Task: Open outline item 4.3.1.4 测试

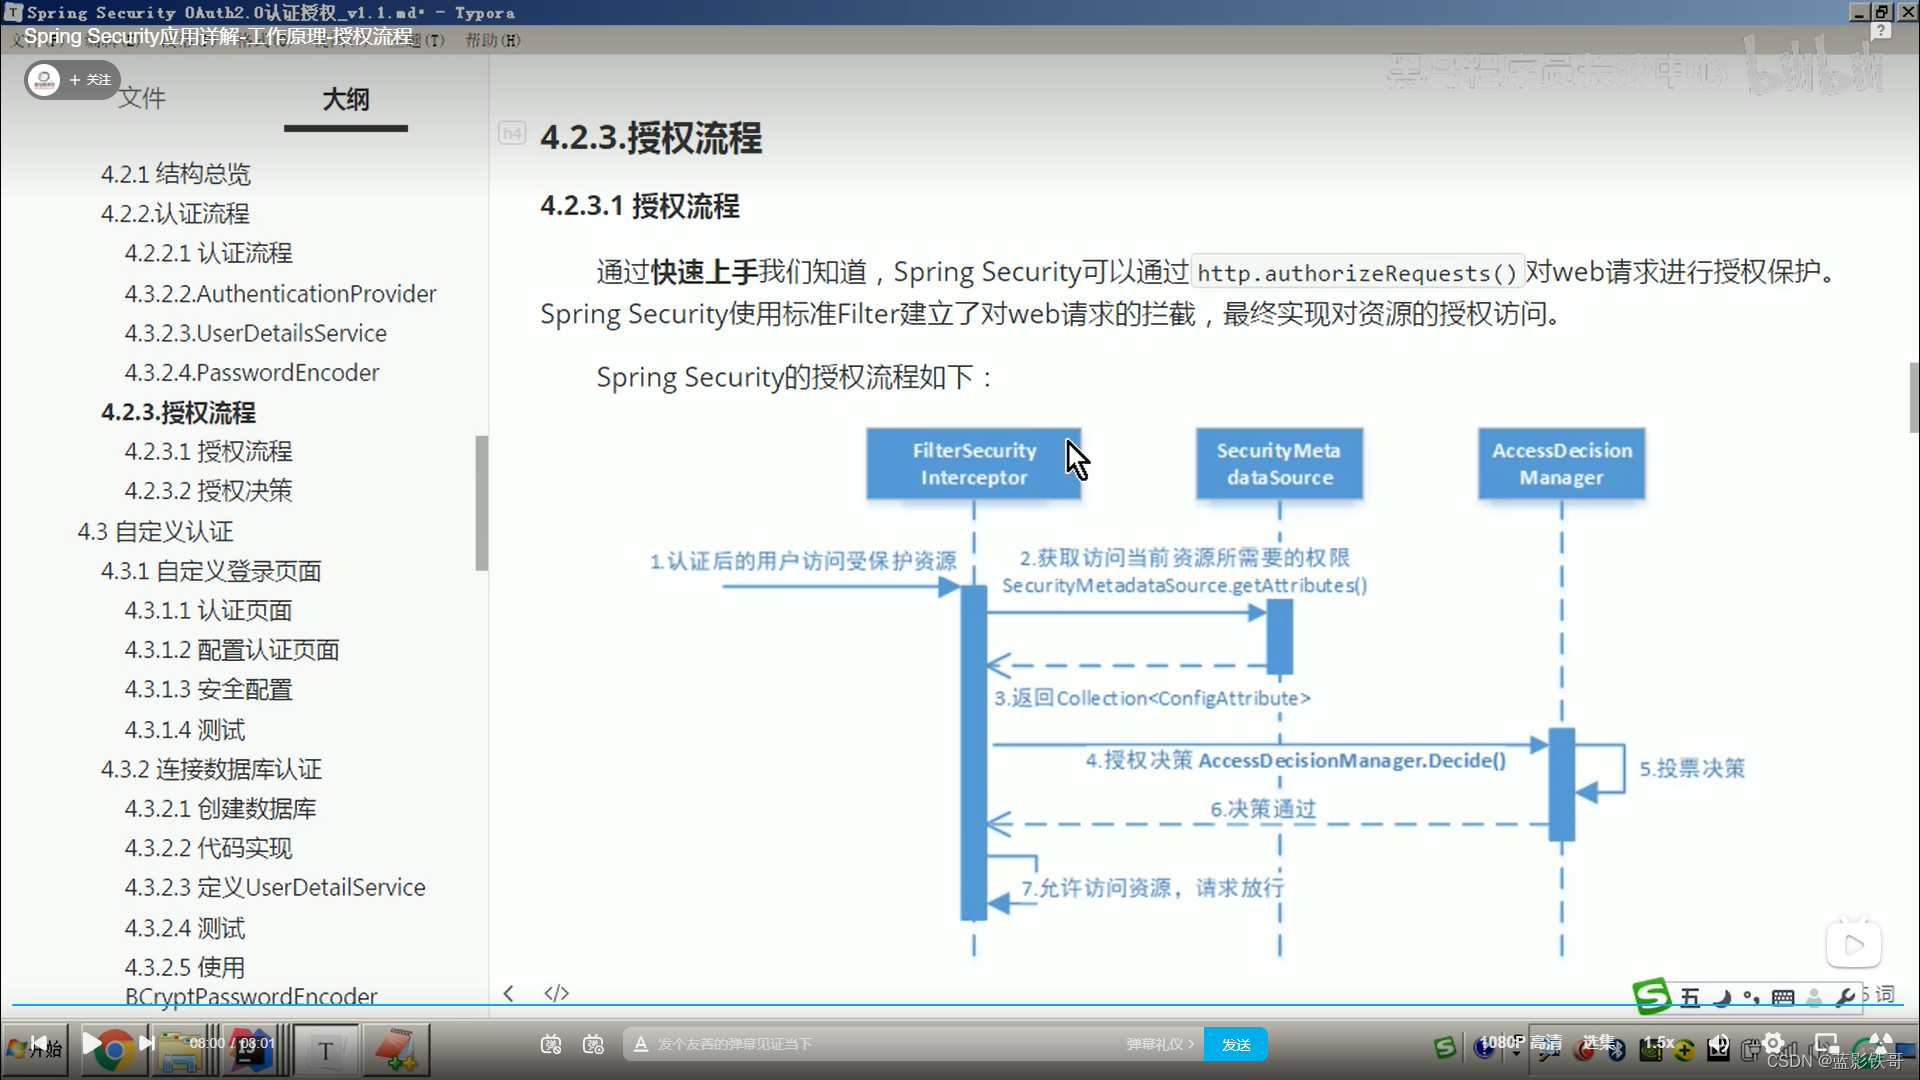Action: (x=185, y=730)
